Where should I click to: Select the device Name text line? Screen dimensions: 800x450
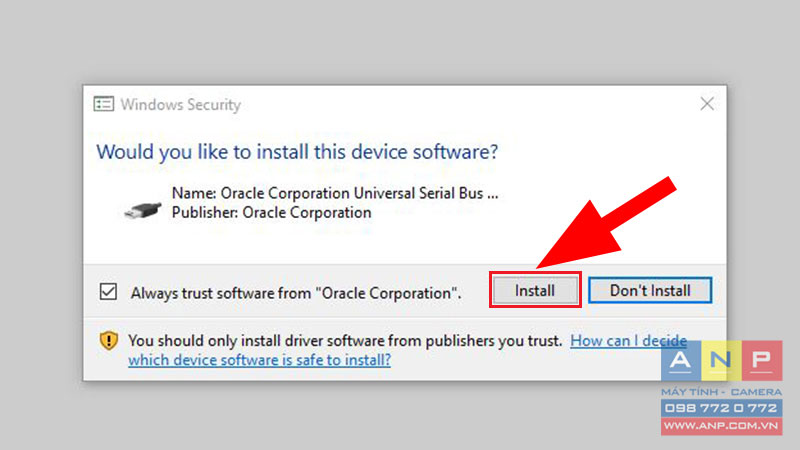coord(335,193)
